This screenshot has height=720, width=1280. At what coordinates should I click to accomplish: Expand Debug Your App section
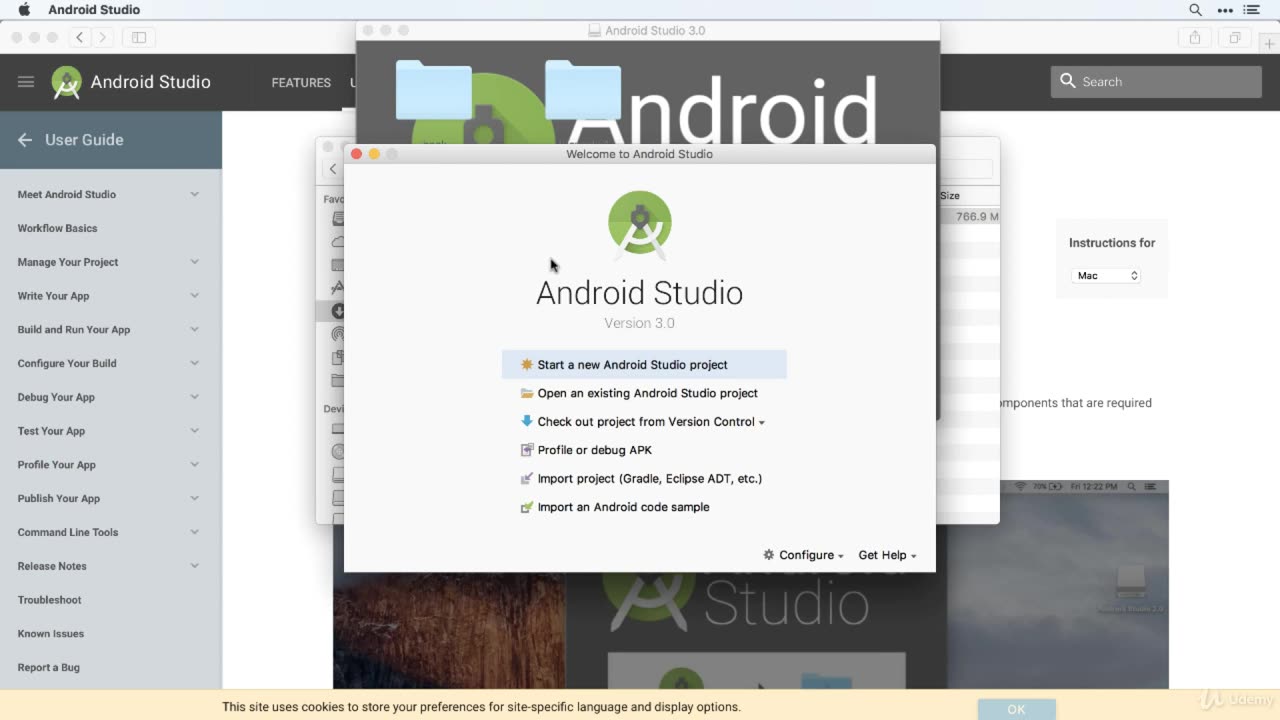click(x=194, y=397)
